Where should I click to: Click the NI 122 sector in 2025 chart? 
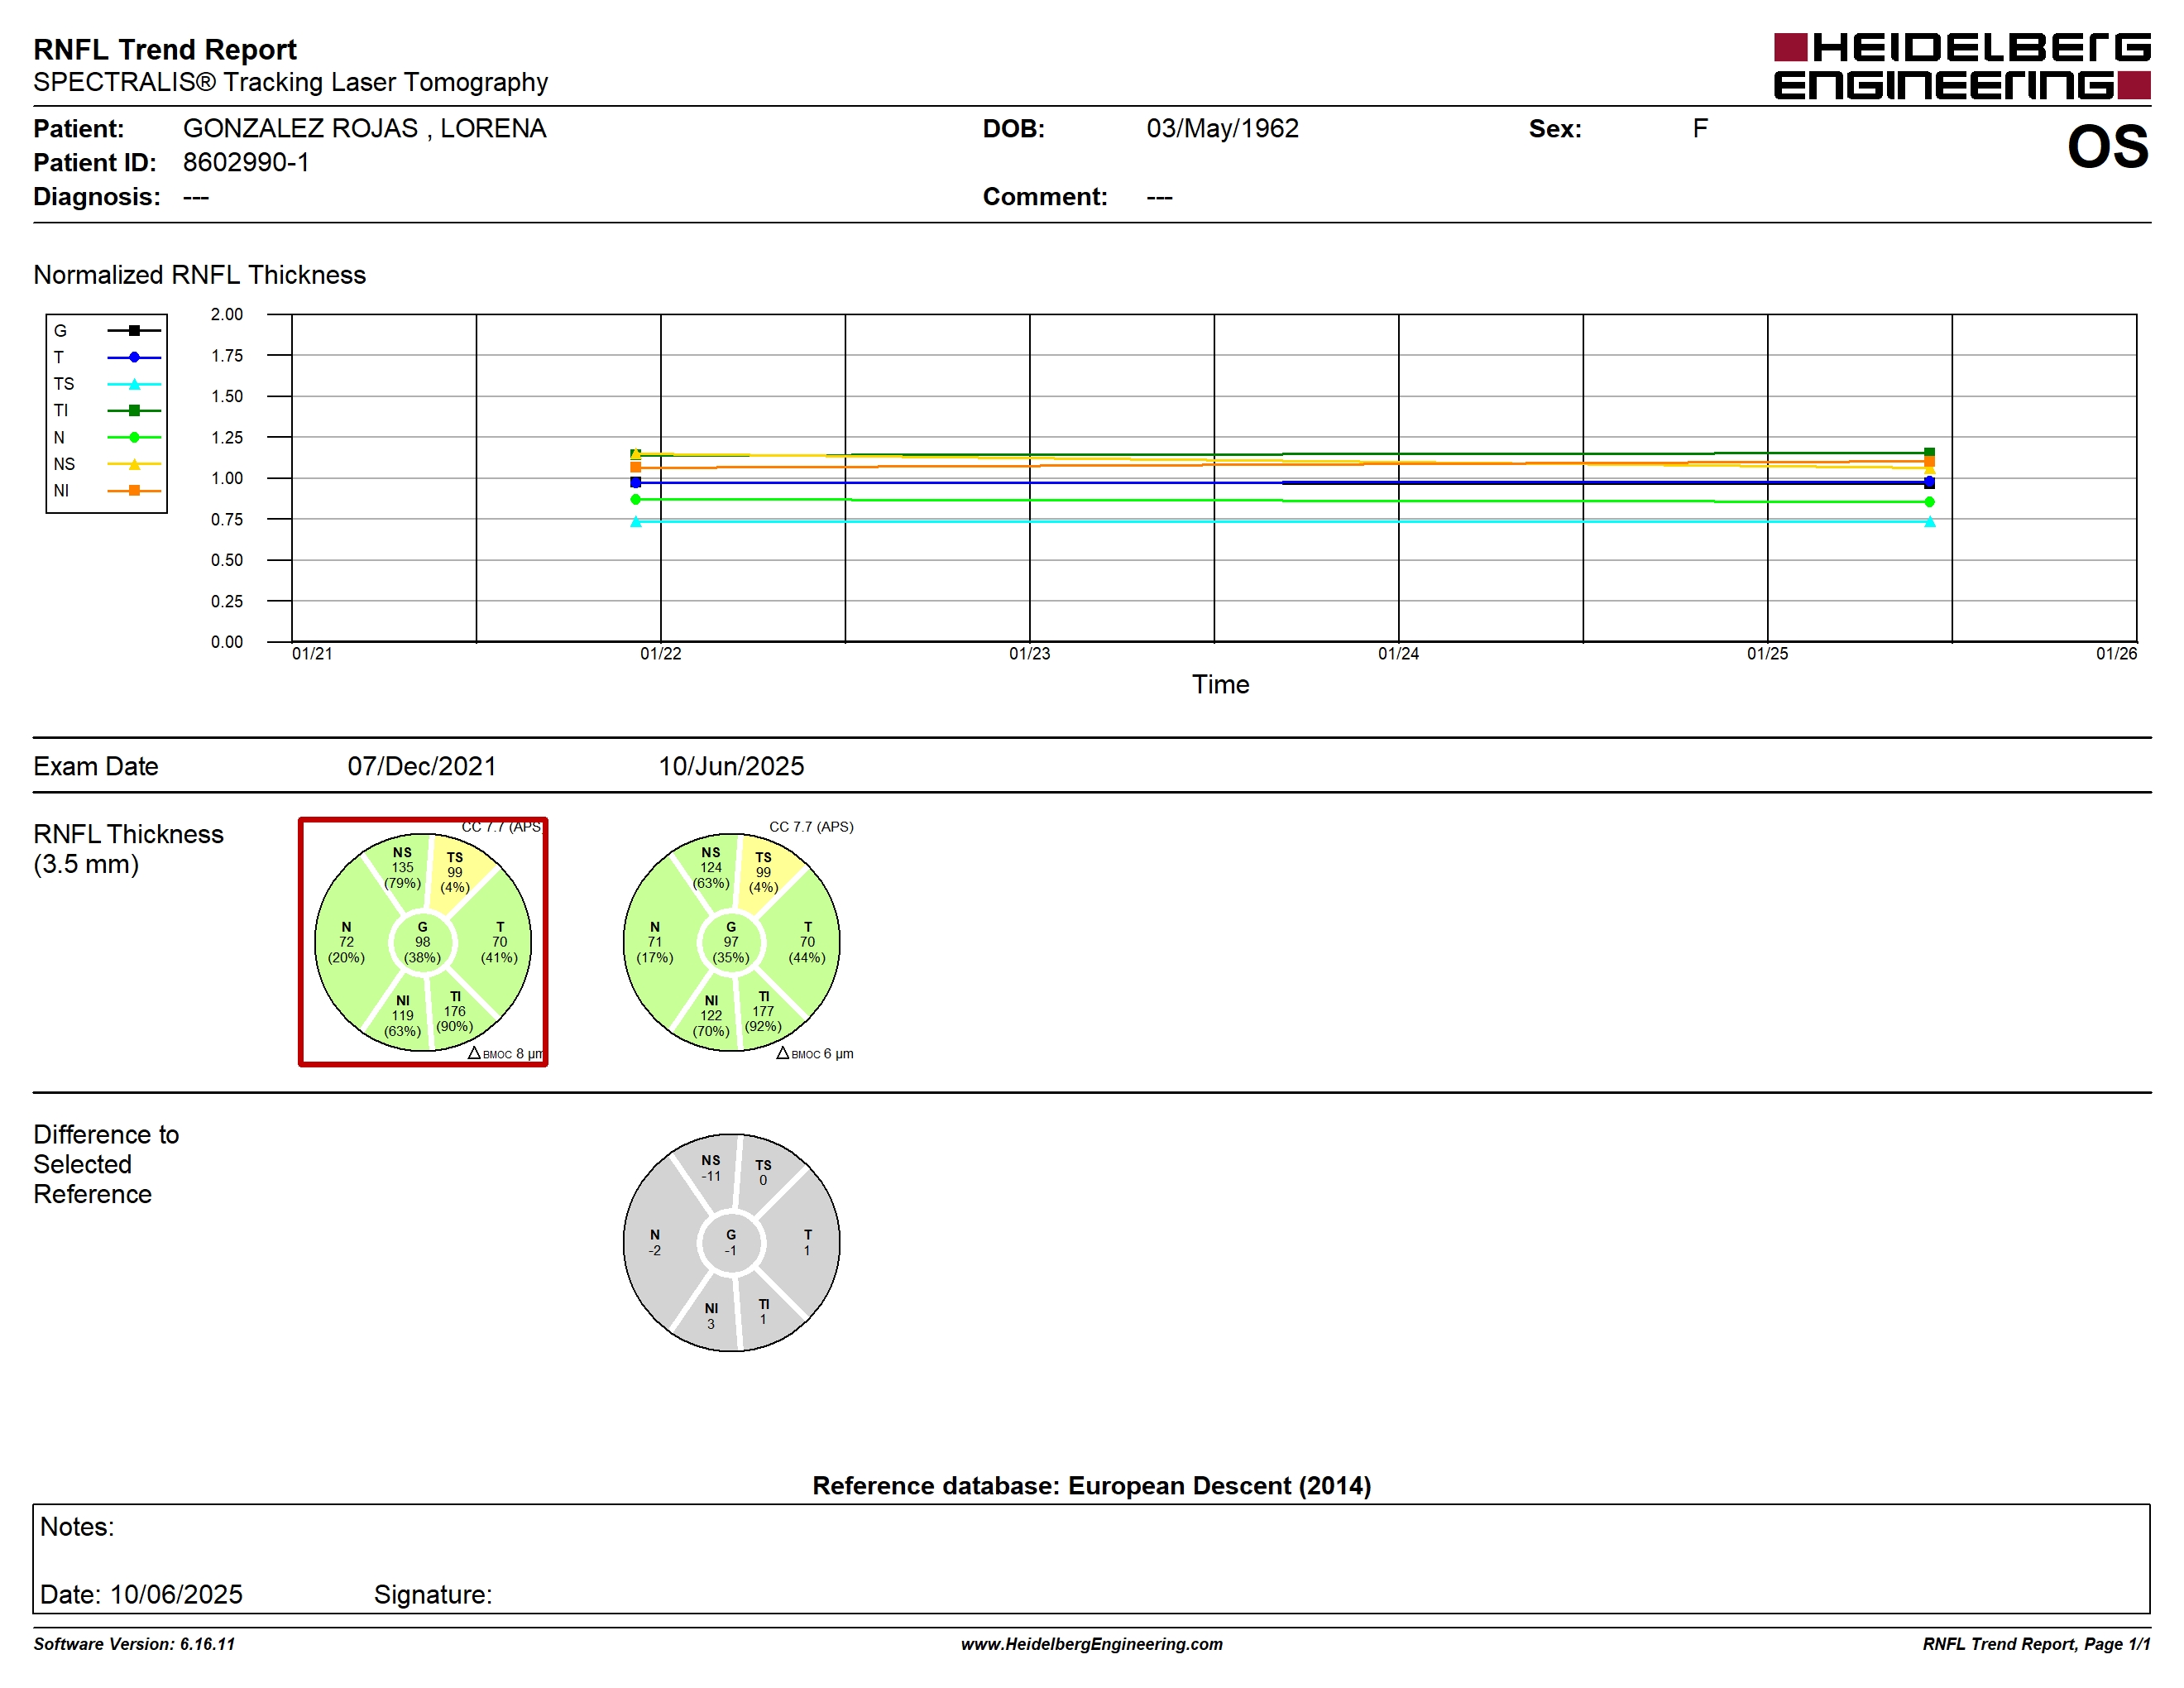711,1015
